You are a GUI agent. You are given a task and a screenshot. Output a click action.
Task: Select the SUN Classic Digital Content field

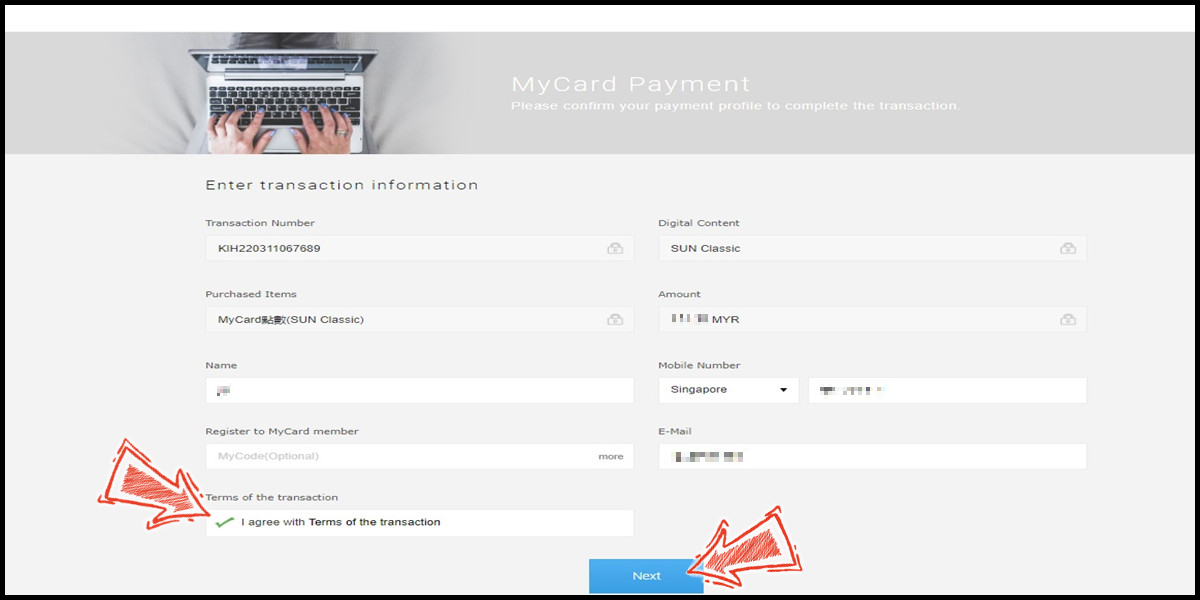pyautogui.click(x=872, y=248)
